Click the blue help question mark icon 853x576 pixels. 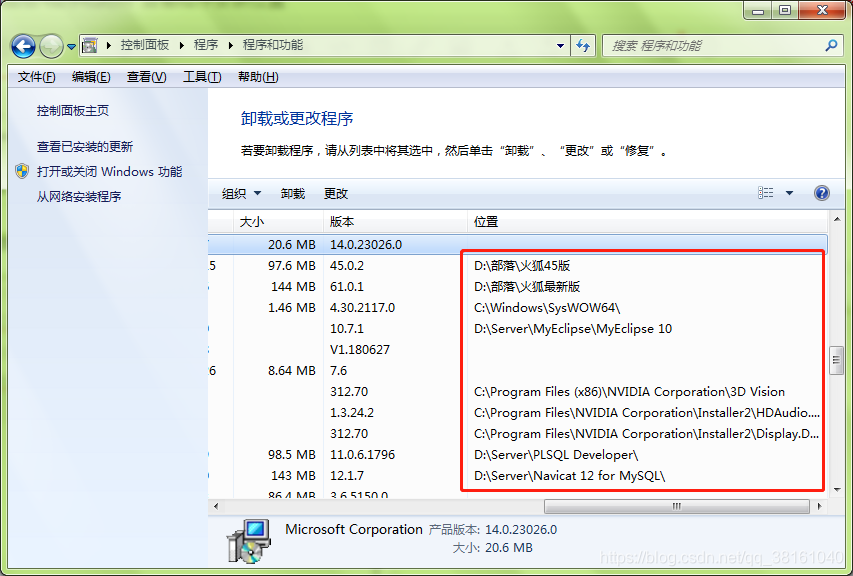(821, 193)
